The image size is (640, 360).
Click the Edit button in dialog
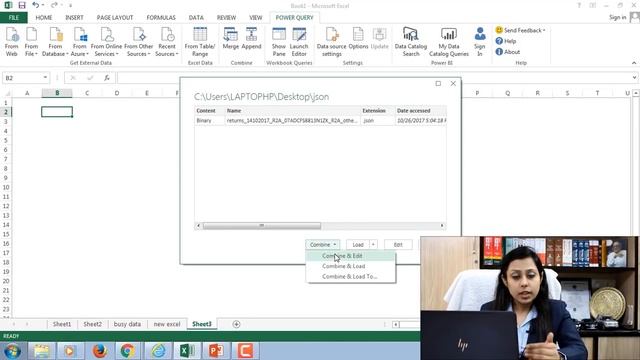click(398, 244)
